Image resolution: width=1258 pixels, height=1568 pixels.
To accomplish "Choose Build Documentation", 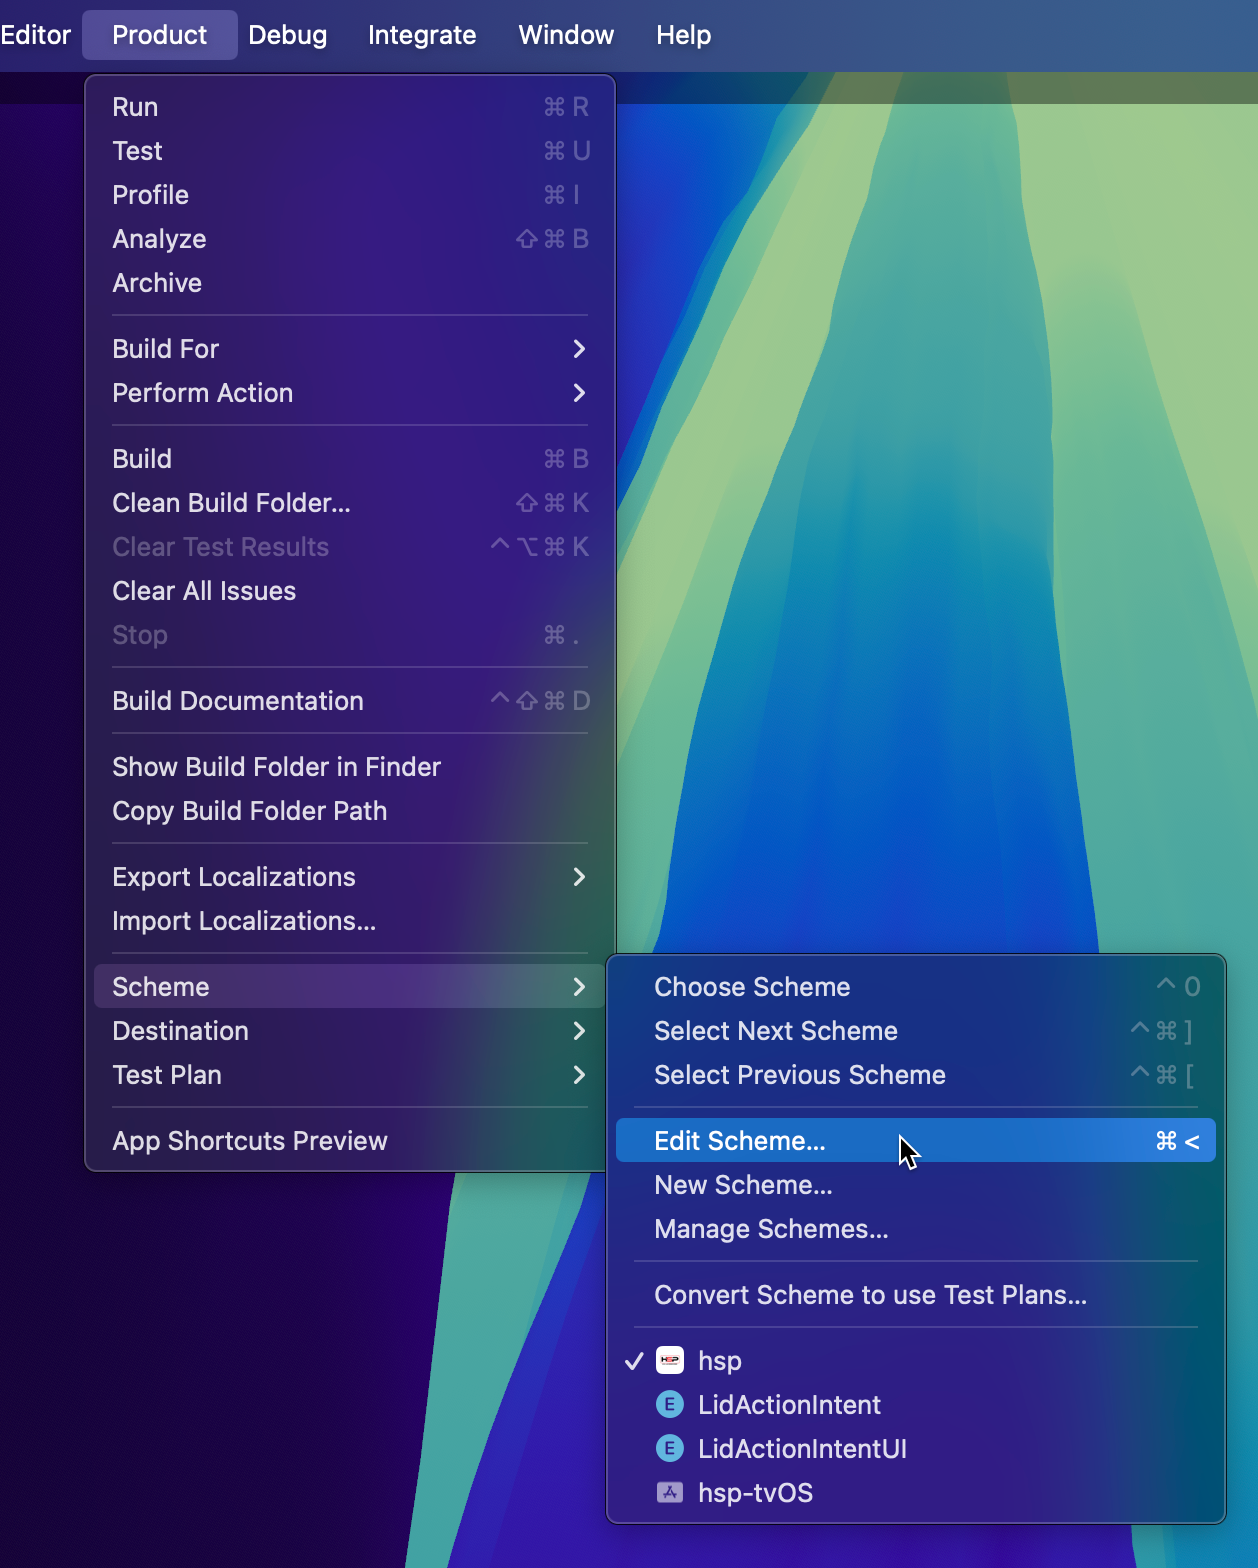I will (x=350, y=701).
